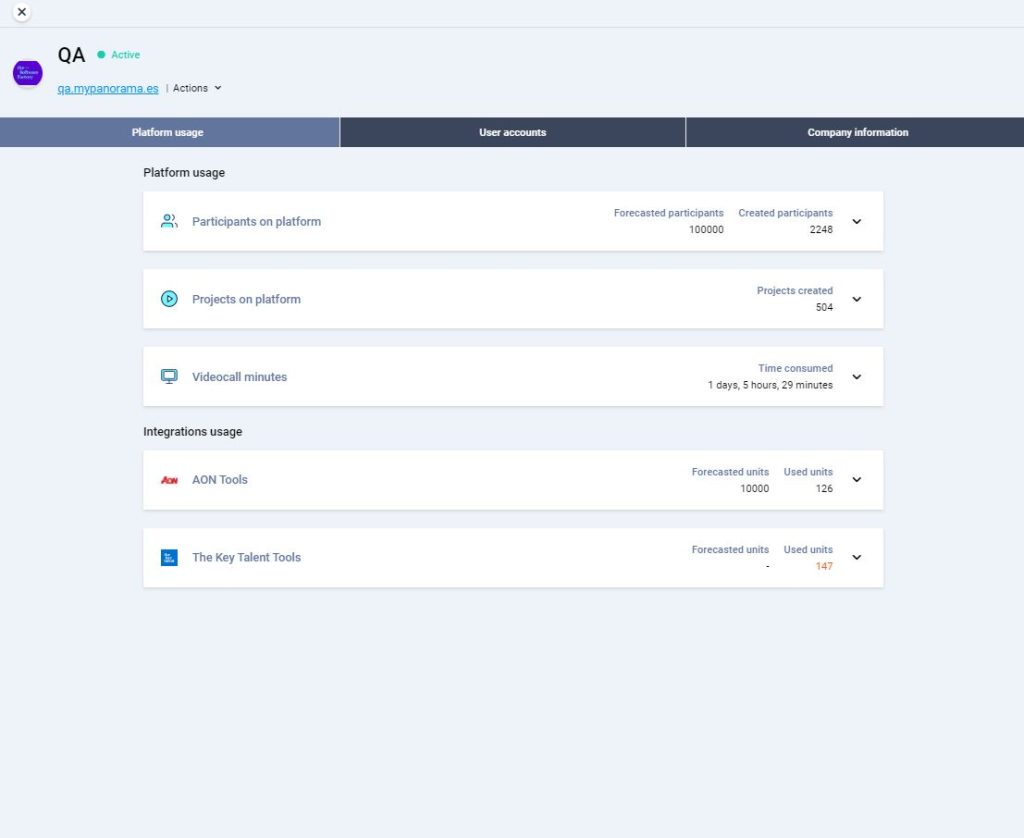Click the QA company logo avatar

[27, 73]
